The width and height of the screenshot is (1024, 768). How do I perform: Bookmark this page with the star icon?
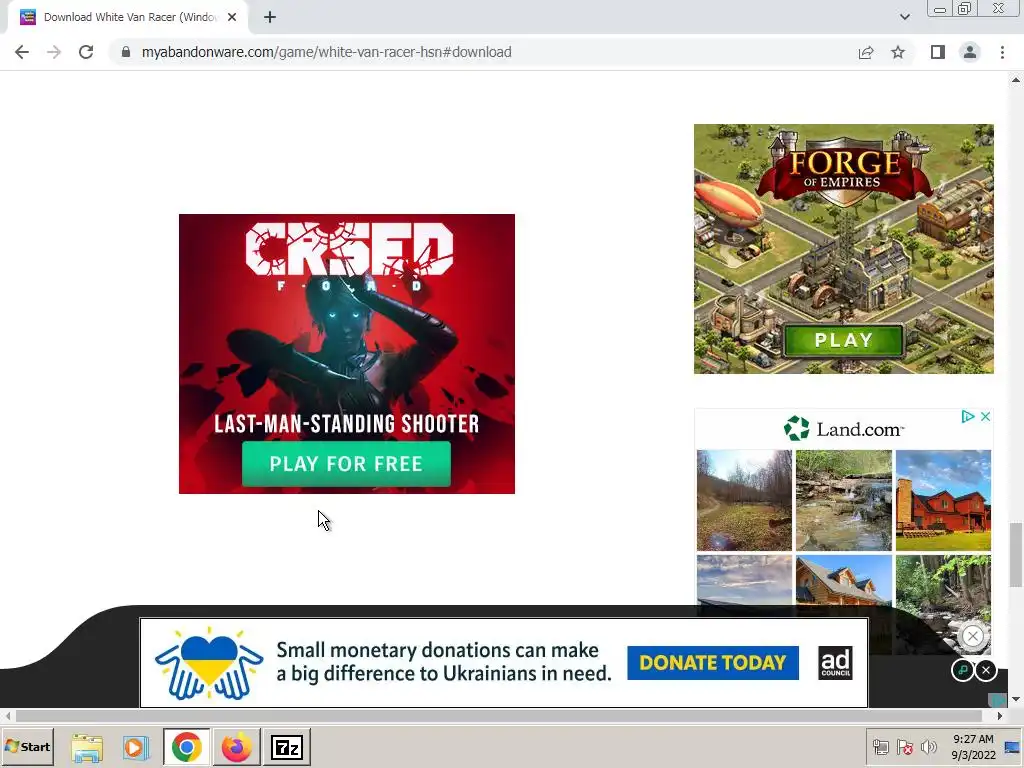(x=898, y=52)
